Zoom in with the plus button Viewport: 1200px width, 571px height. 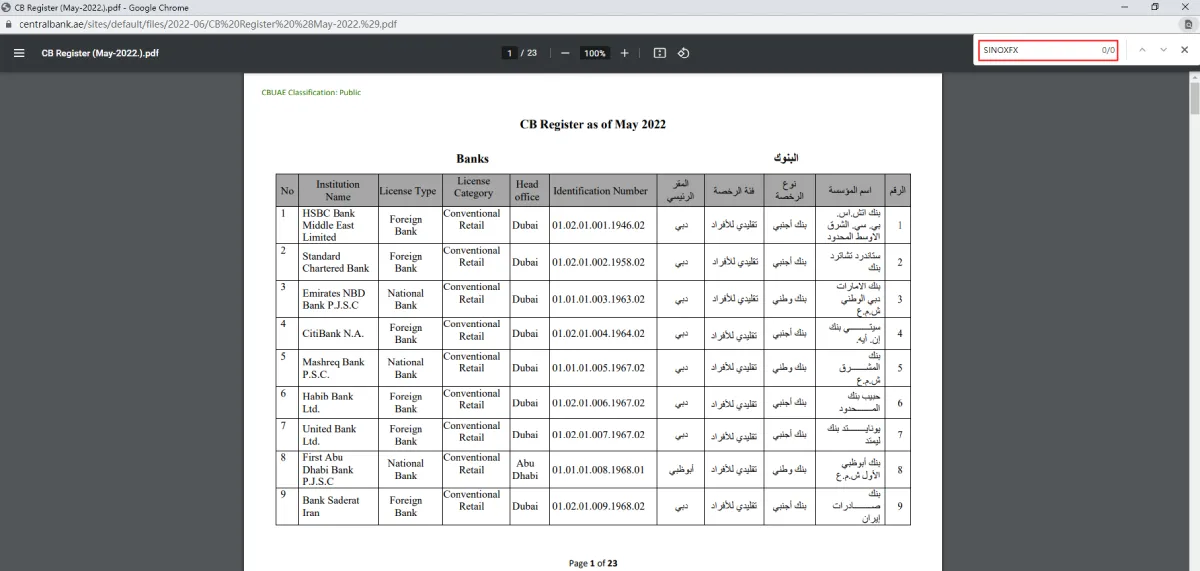[x=625, y=53]
